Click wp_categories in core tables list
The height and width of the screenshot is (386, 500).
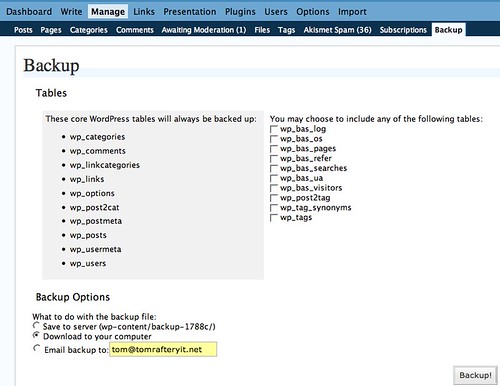[x=97, y=137]
